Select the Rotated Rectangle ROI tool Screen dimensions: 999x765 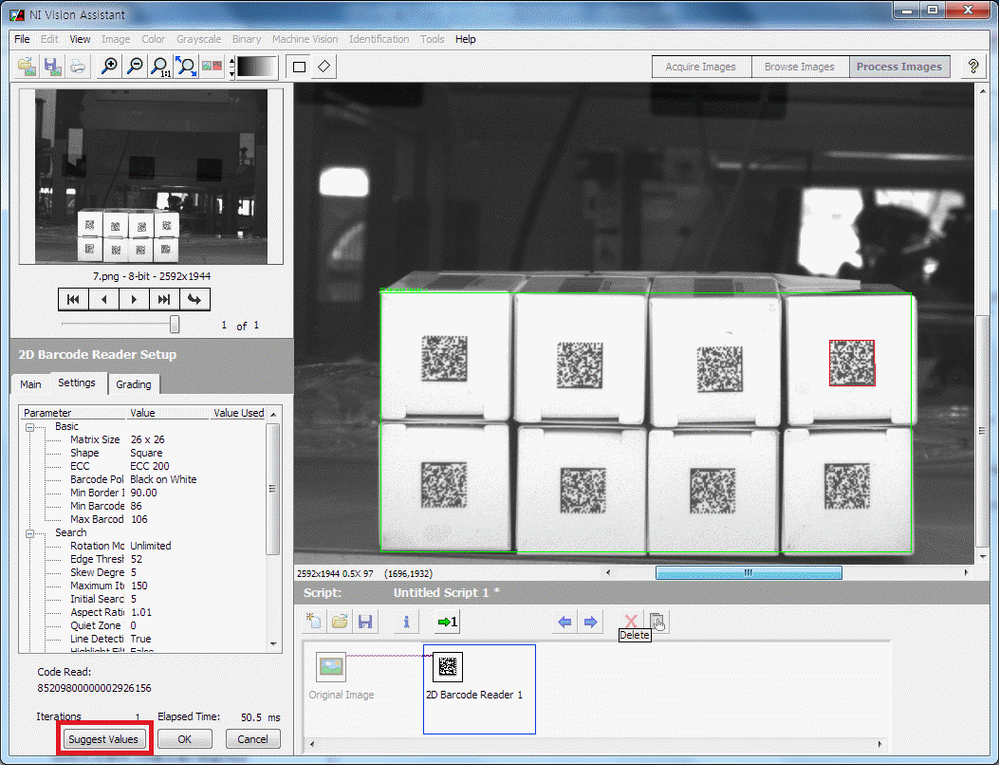tap(324, 66)
